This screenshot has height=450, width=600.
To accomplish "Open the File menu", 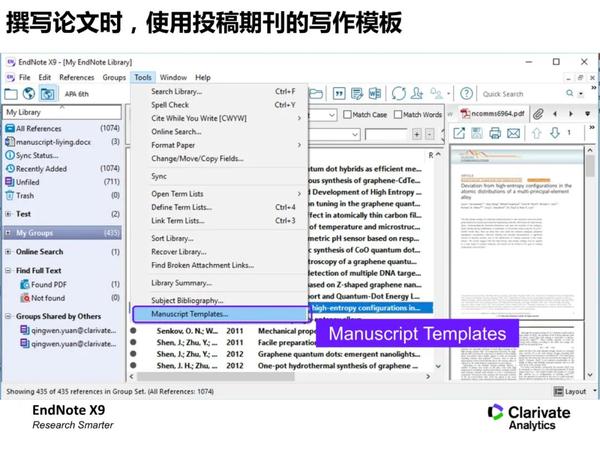I will [24, 77].
